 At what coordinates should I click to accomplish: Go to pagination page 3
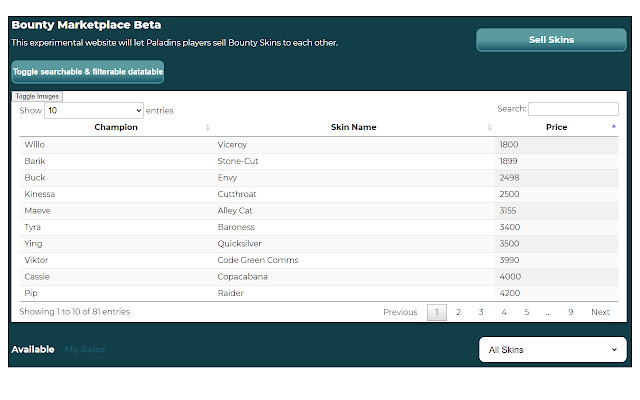[481, 312]
